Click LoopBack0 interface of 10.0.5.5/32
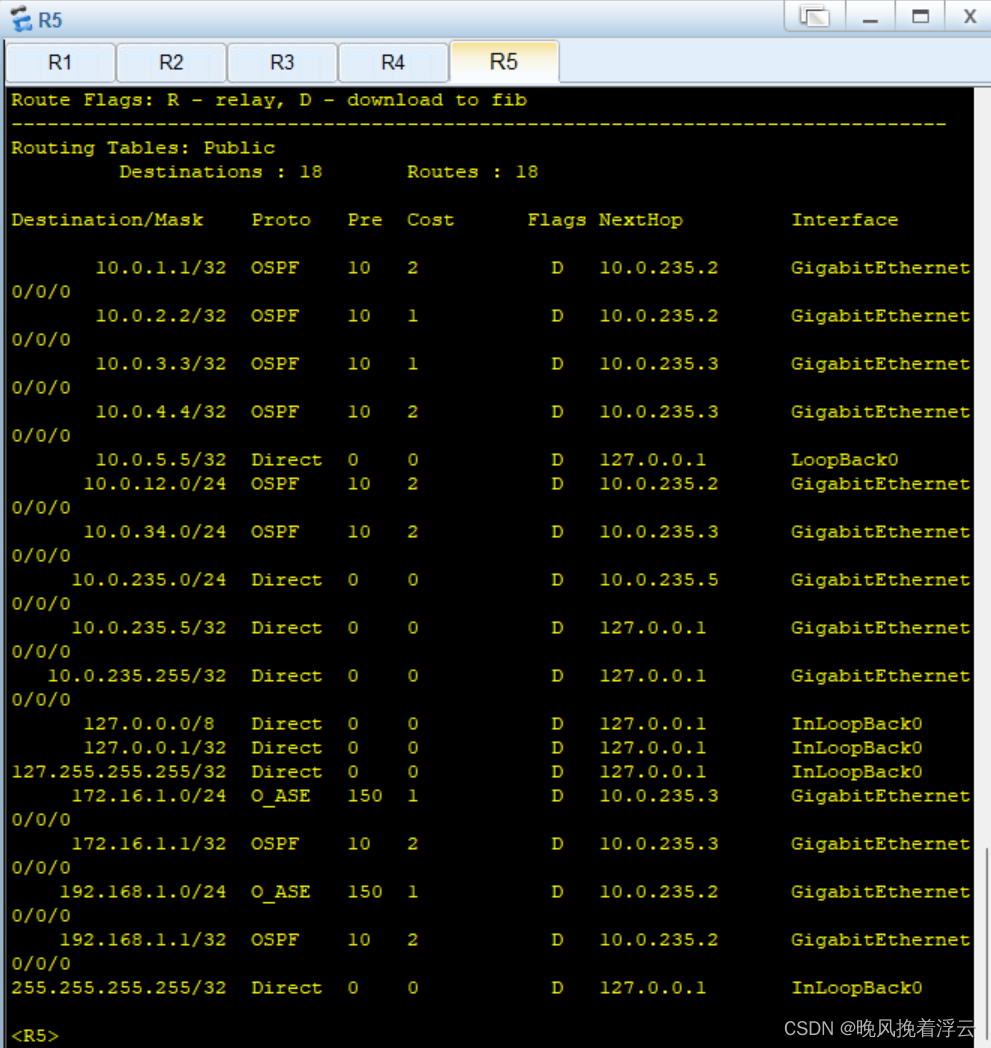991x1048 pixels. (x=845, y=460)
